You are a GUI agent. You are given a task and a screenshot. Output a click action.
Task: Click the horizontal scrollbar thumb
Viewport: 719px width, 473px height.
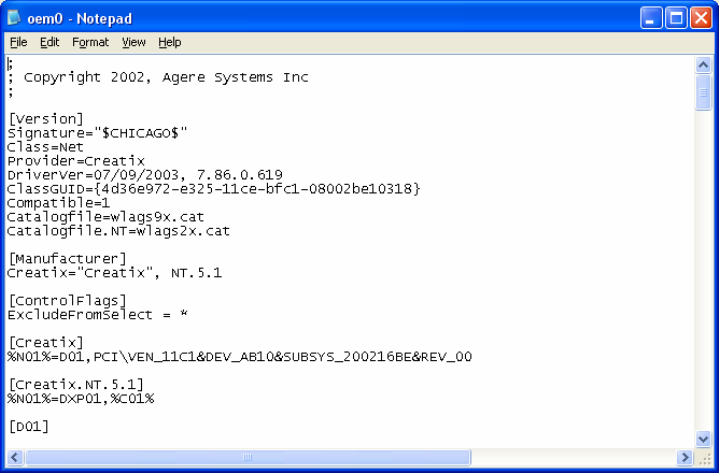tap(248, 457)
